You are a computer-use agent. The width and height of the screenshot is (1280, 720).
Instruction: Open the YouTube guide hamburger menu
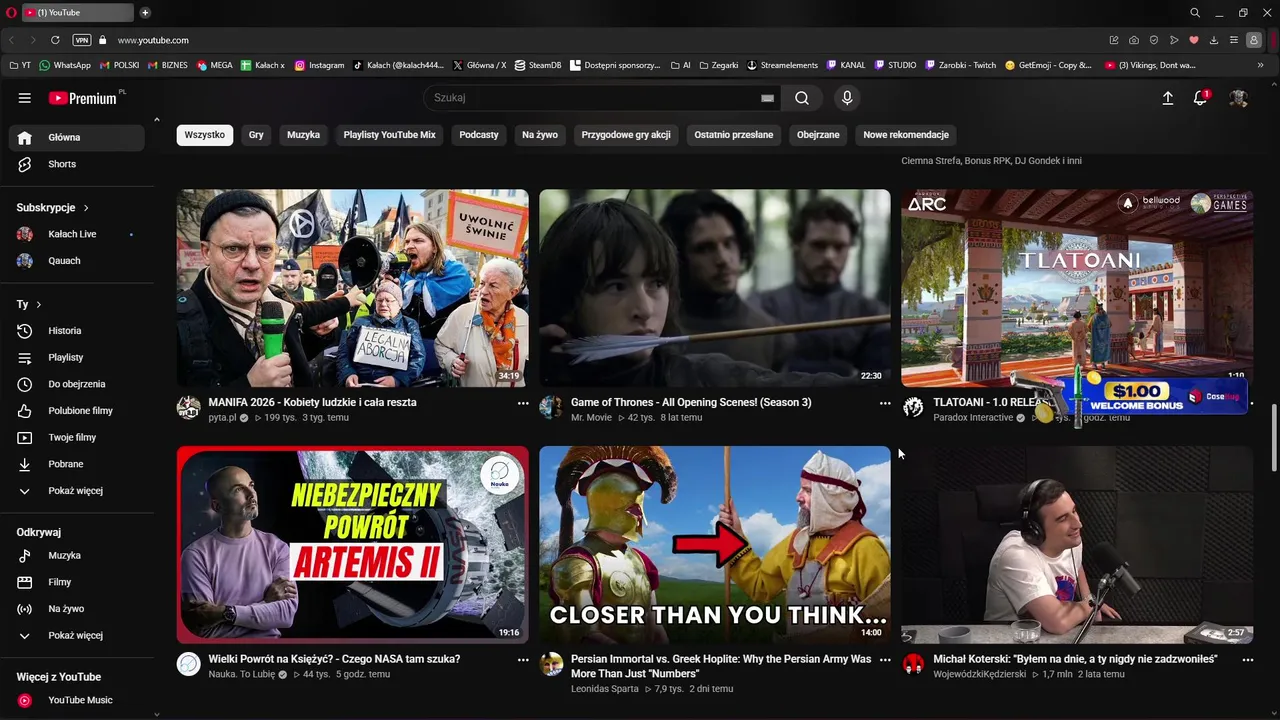(x=24, y=98)
